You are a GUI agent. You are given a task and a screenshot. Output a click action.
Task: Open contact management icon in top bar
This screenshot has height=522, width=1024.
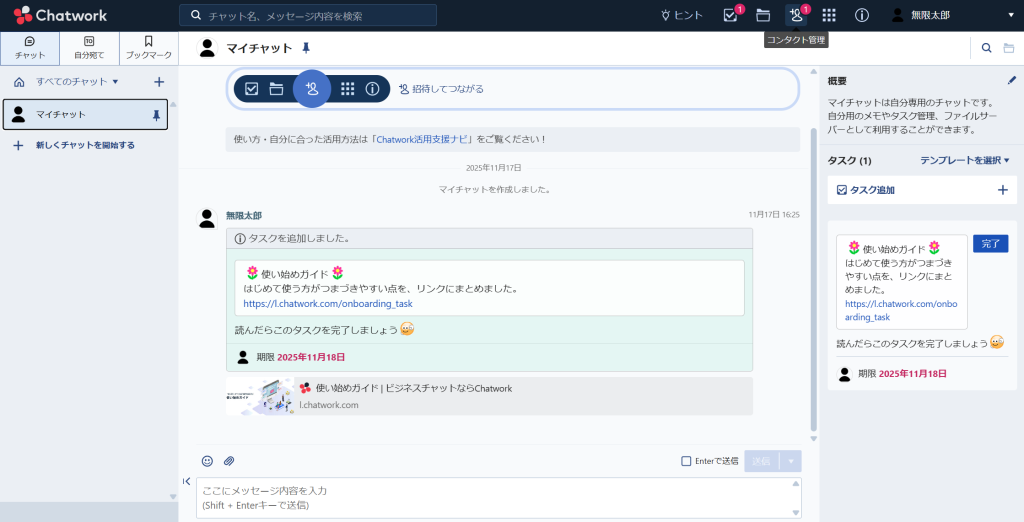[x=796, y=15]
